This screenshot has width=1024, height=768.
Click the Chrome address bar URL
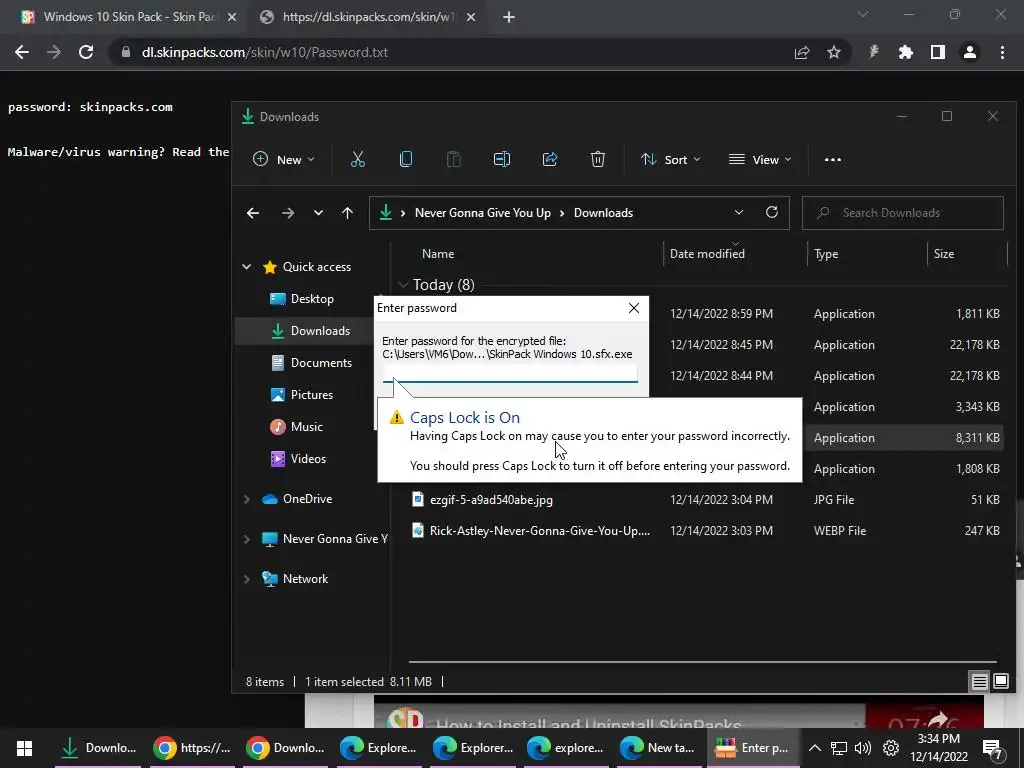pos(264,52)
